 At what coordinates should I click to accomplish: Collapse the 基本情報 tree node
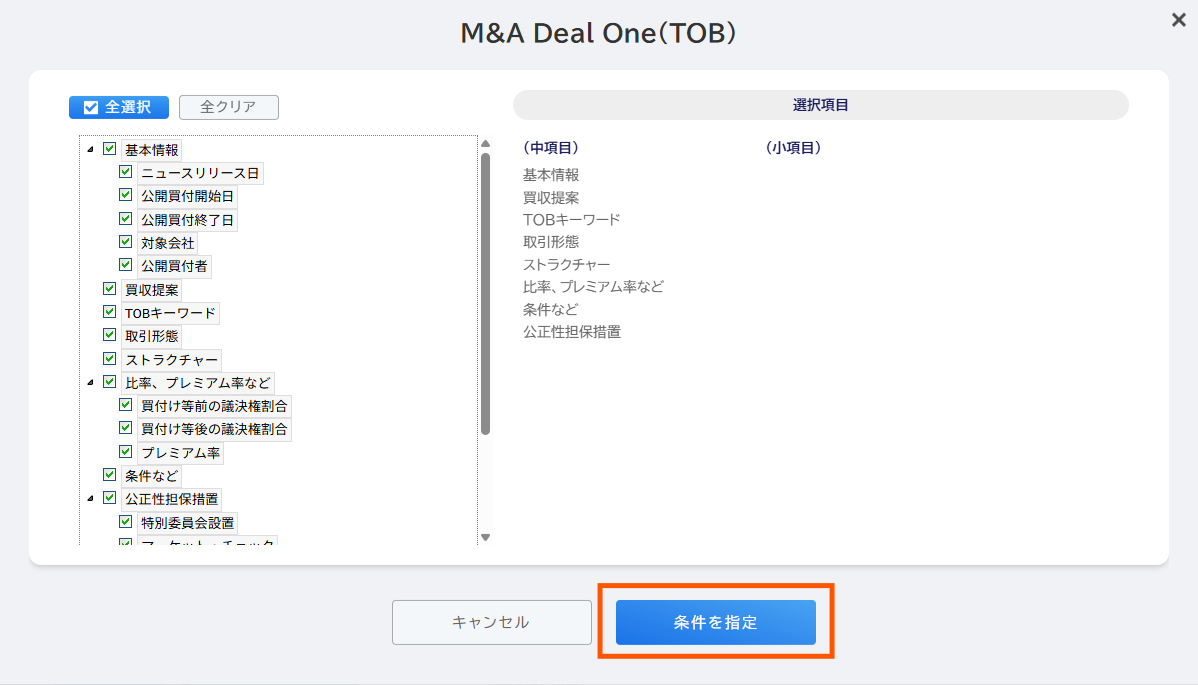pos(91,150)
